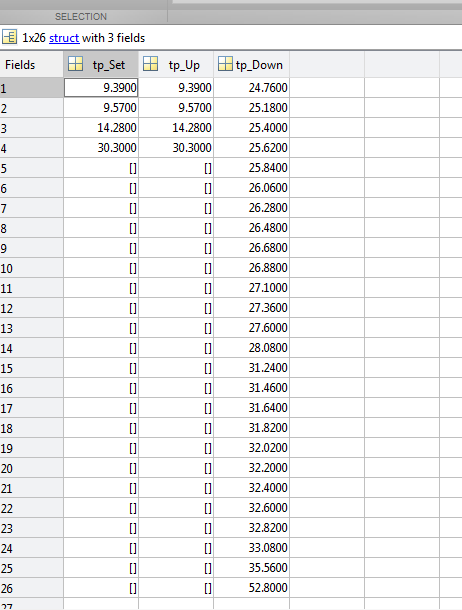Select row header 1
The height and width of the screenshot is (610, 462).
(x=32, y=88)
